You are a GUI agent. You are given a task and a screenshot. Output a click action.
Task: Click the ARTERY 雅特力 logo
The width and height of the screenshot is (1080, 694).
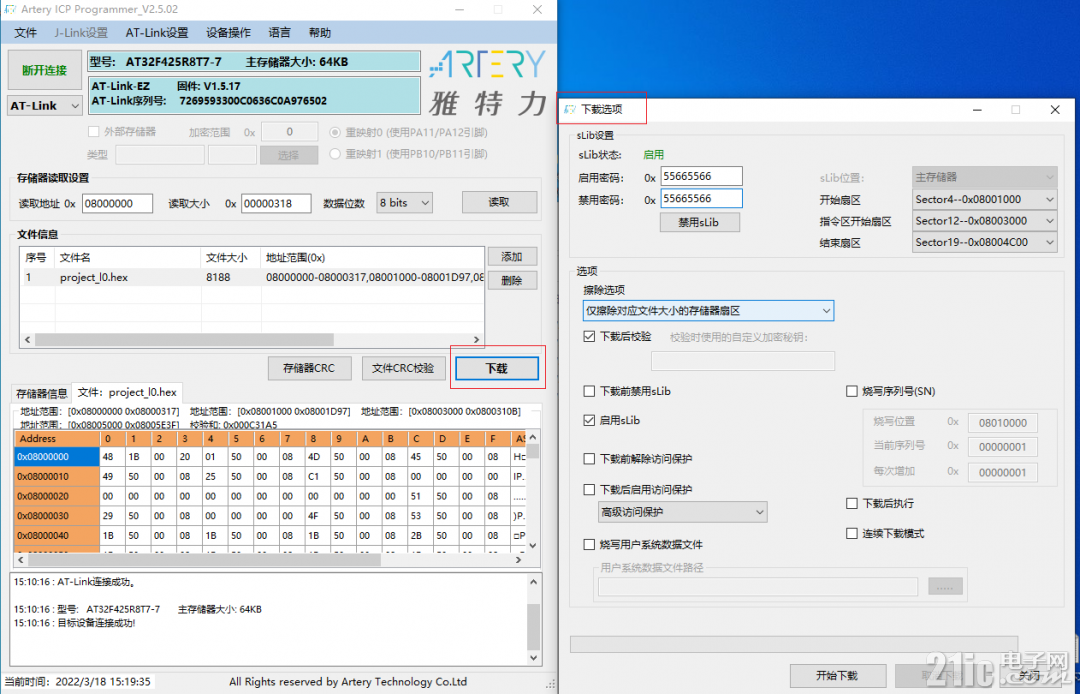pyautogui.click(x=488, y=83)
